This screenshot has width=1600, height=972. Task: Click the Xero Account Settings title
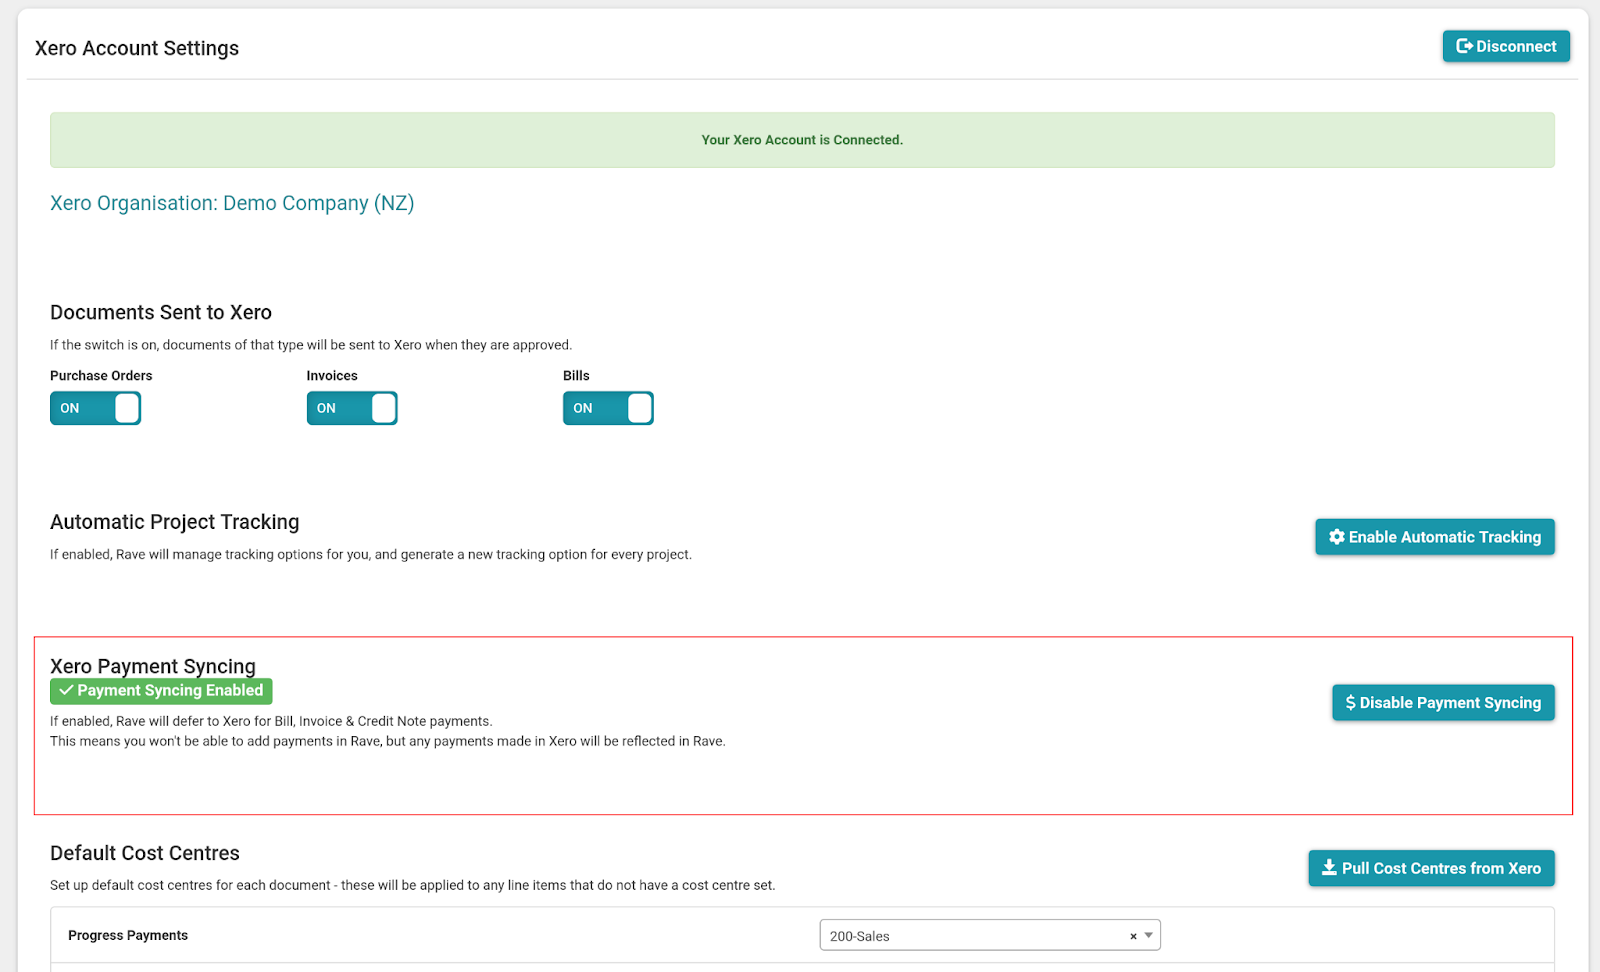pos(137,48)
